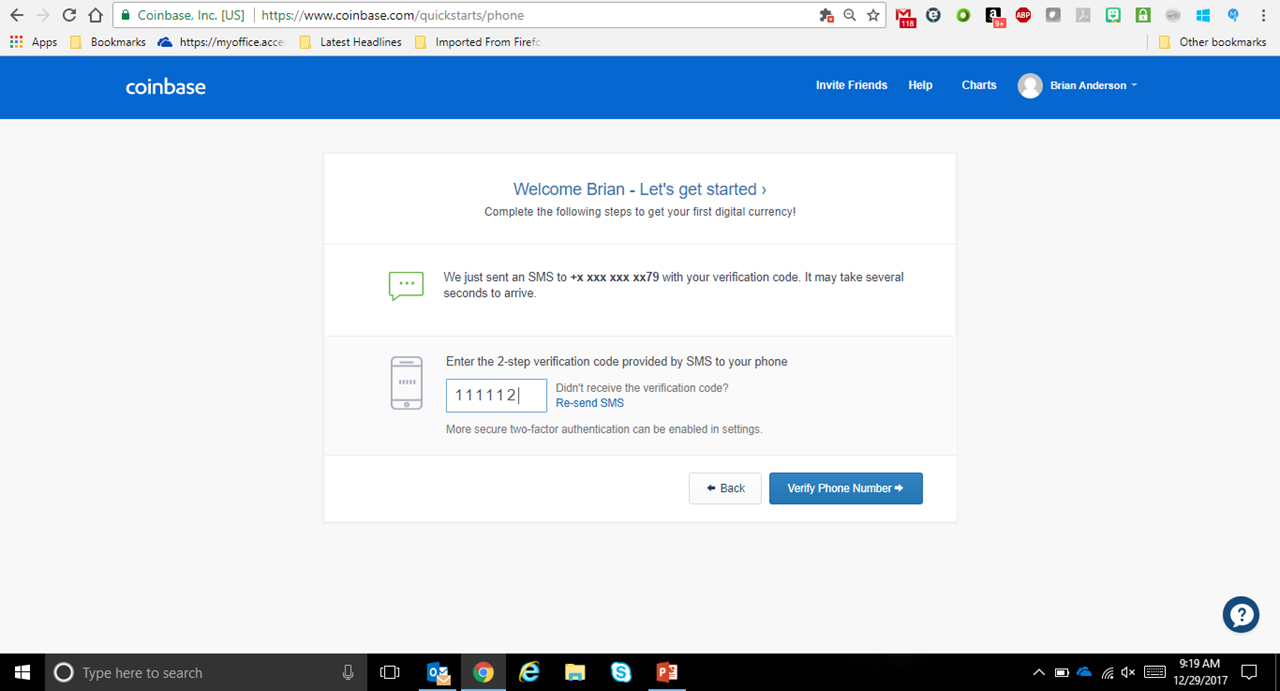Click the browser home icon
1280x691 pixels.
click(x=95, y=15)
